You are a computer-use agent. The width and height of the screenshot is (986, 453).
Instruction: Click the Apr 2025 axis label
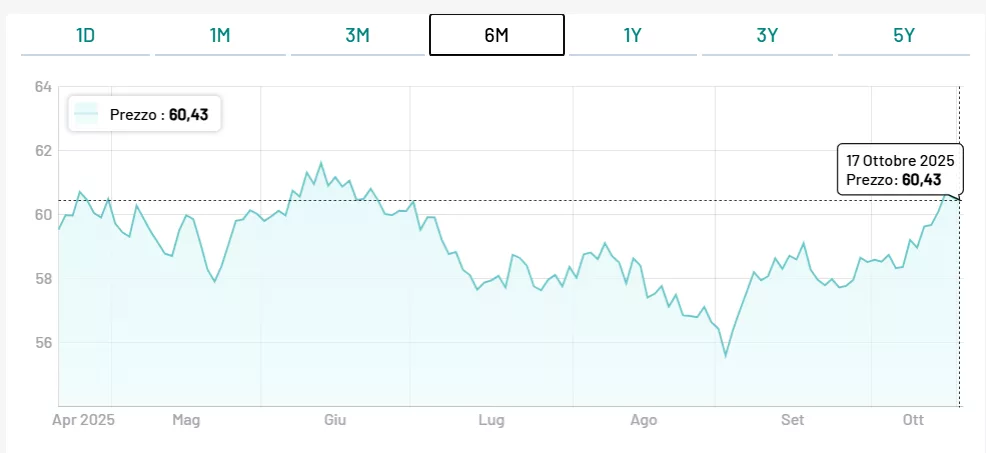point(84,420)
